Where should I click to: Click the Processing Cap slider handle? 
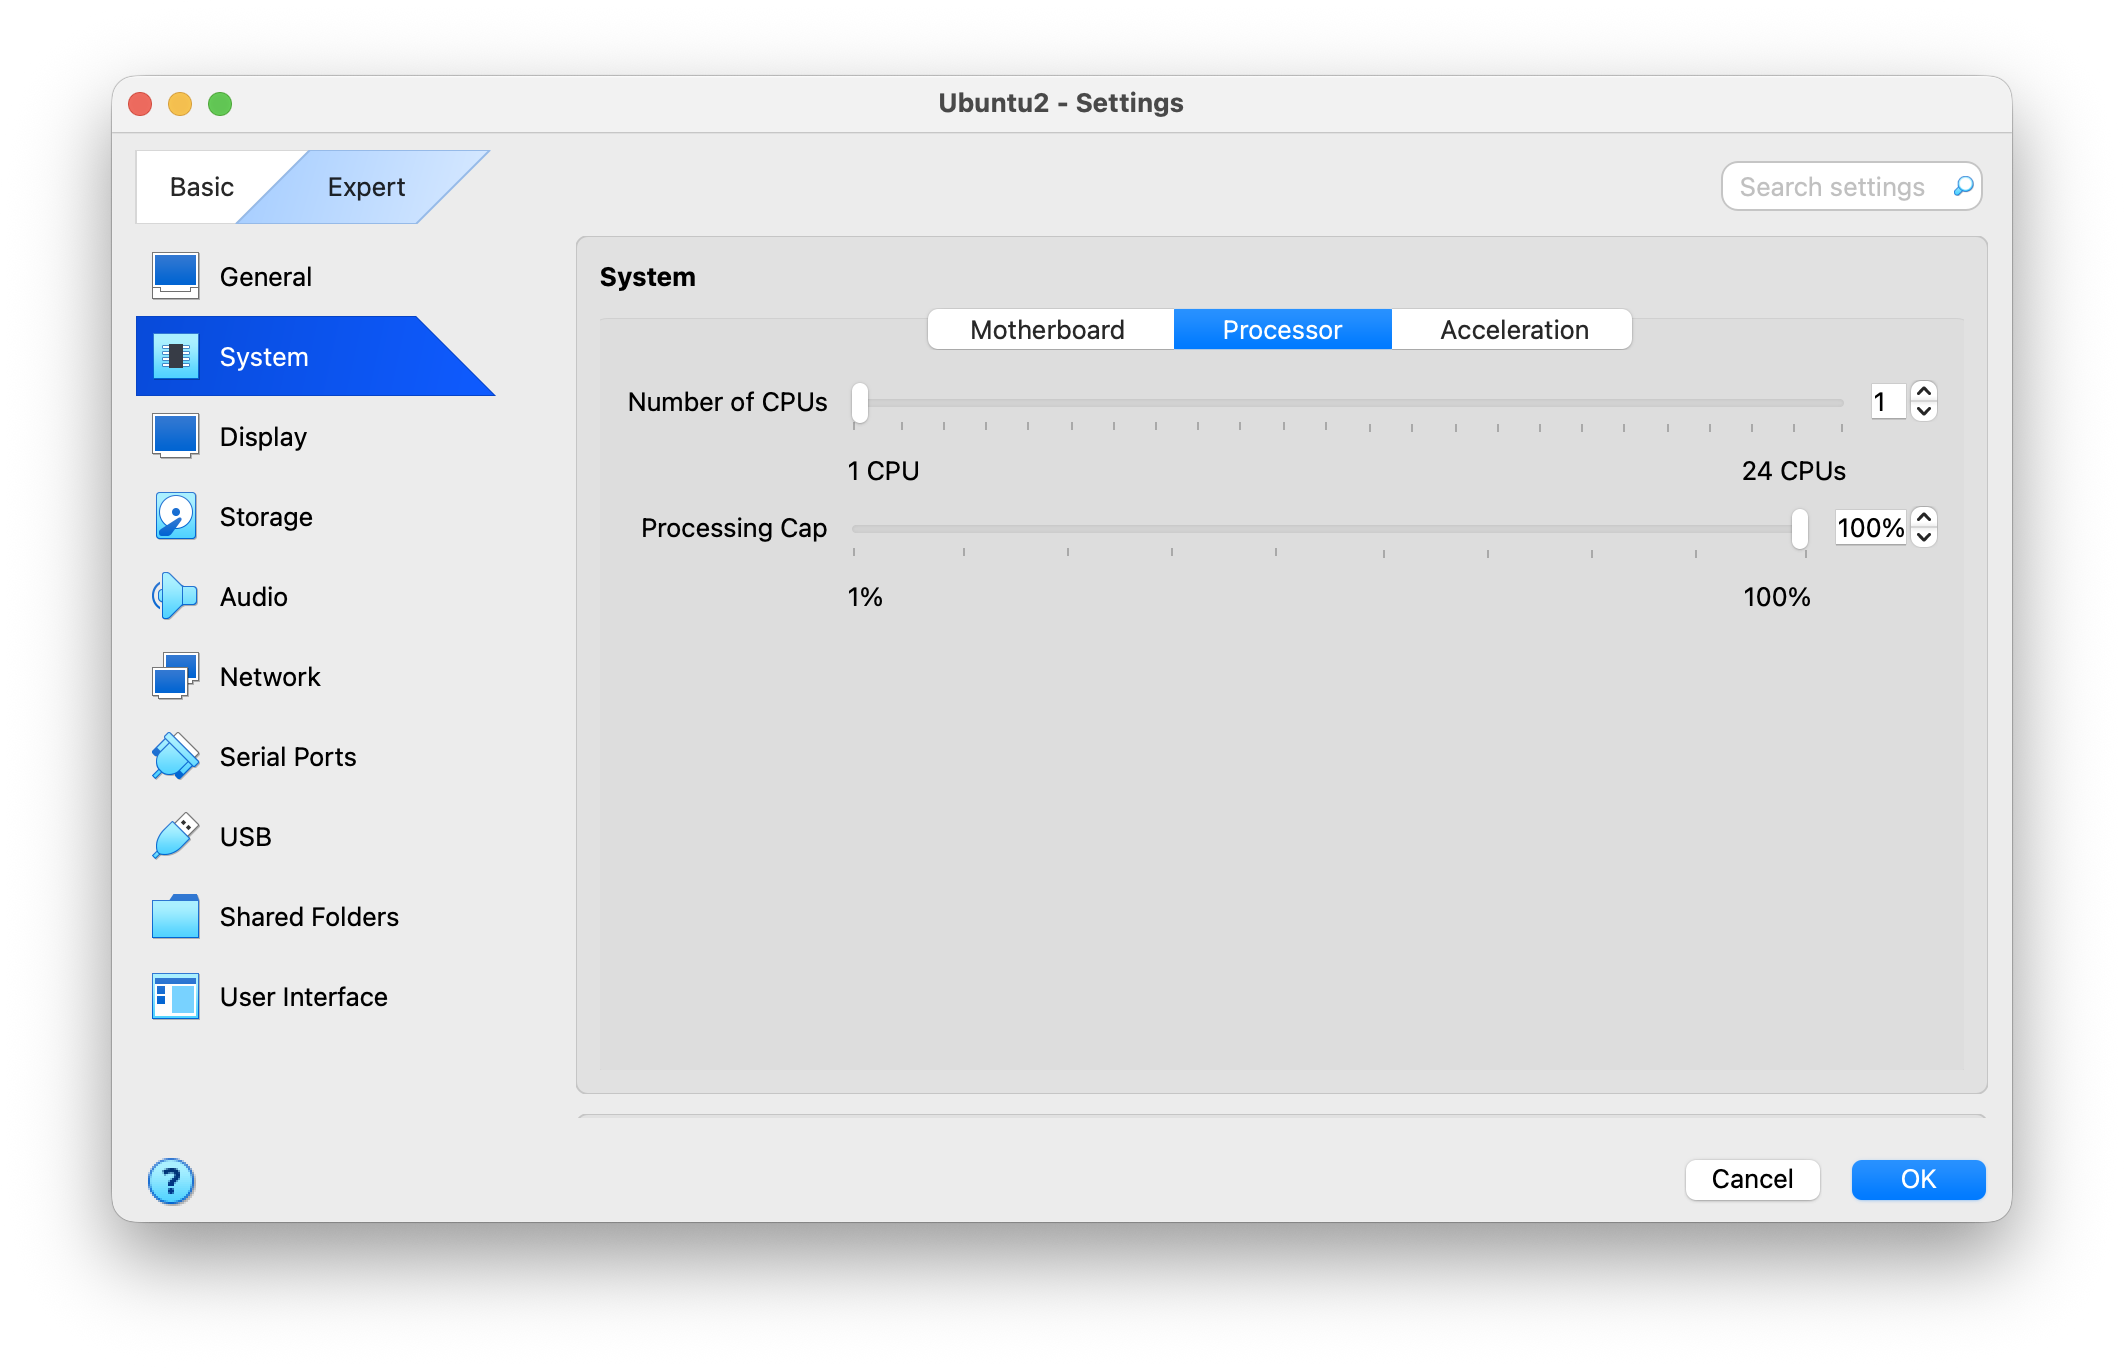pyautogui.click(x=1799, y=528)
